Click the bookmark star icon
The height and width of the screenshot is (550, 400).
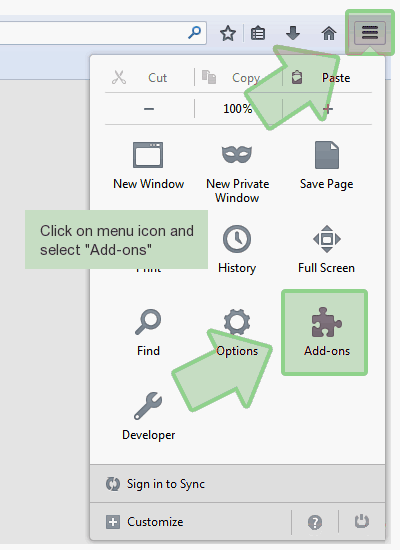pyautogui.click(x=228, y=33)
